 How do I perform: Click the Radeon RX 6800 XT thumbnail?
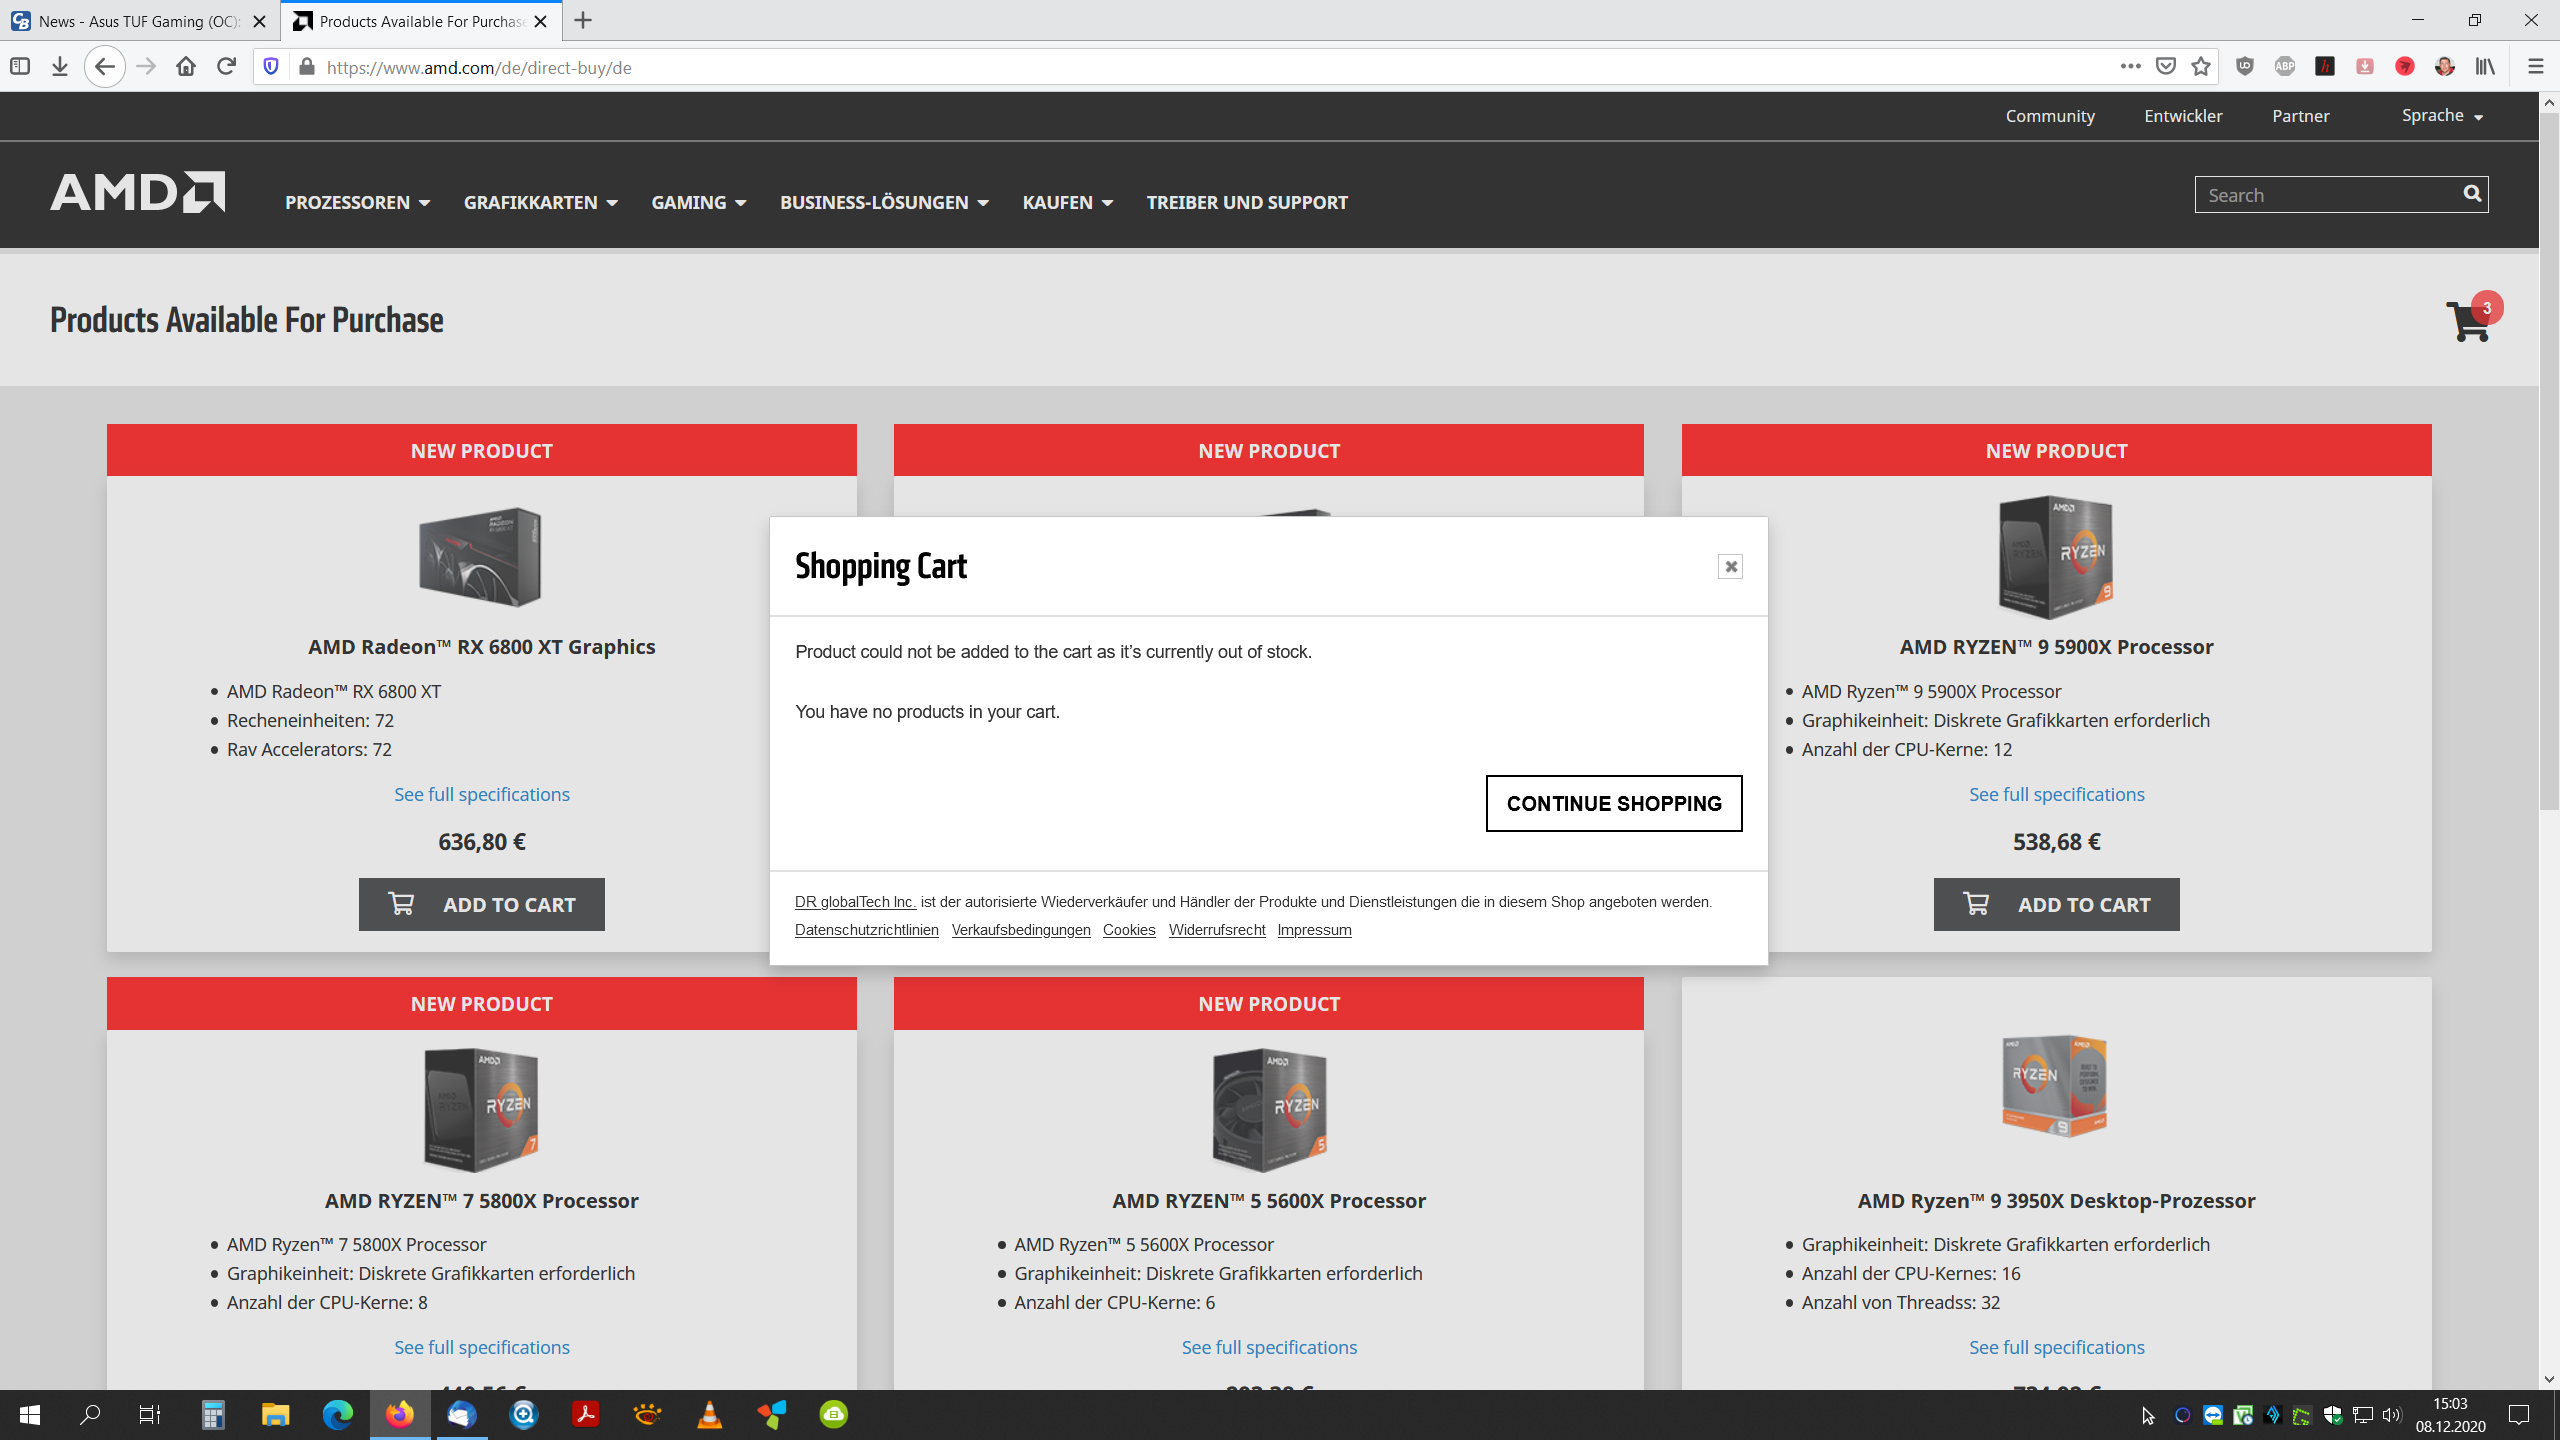pos(481,557)
